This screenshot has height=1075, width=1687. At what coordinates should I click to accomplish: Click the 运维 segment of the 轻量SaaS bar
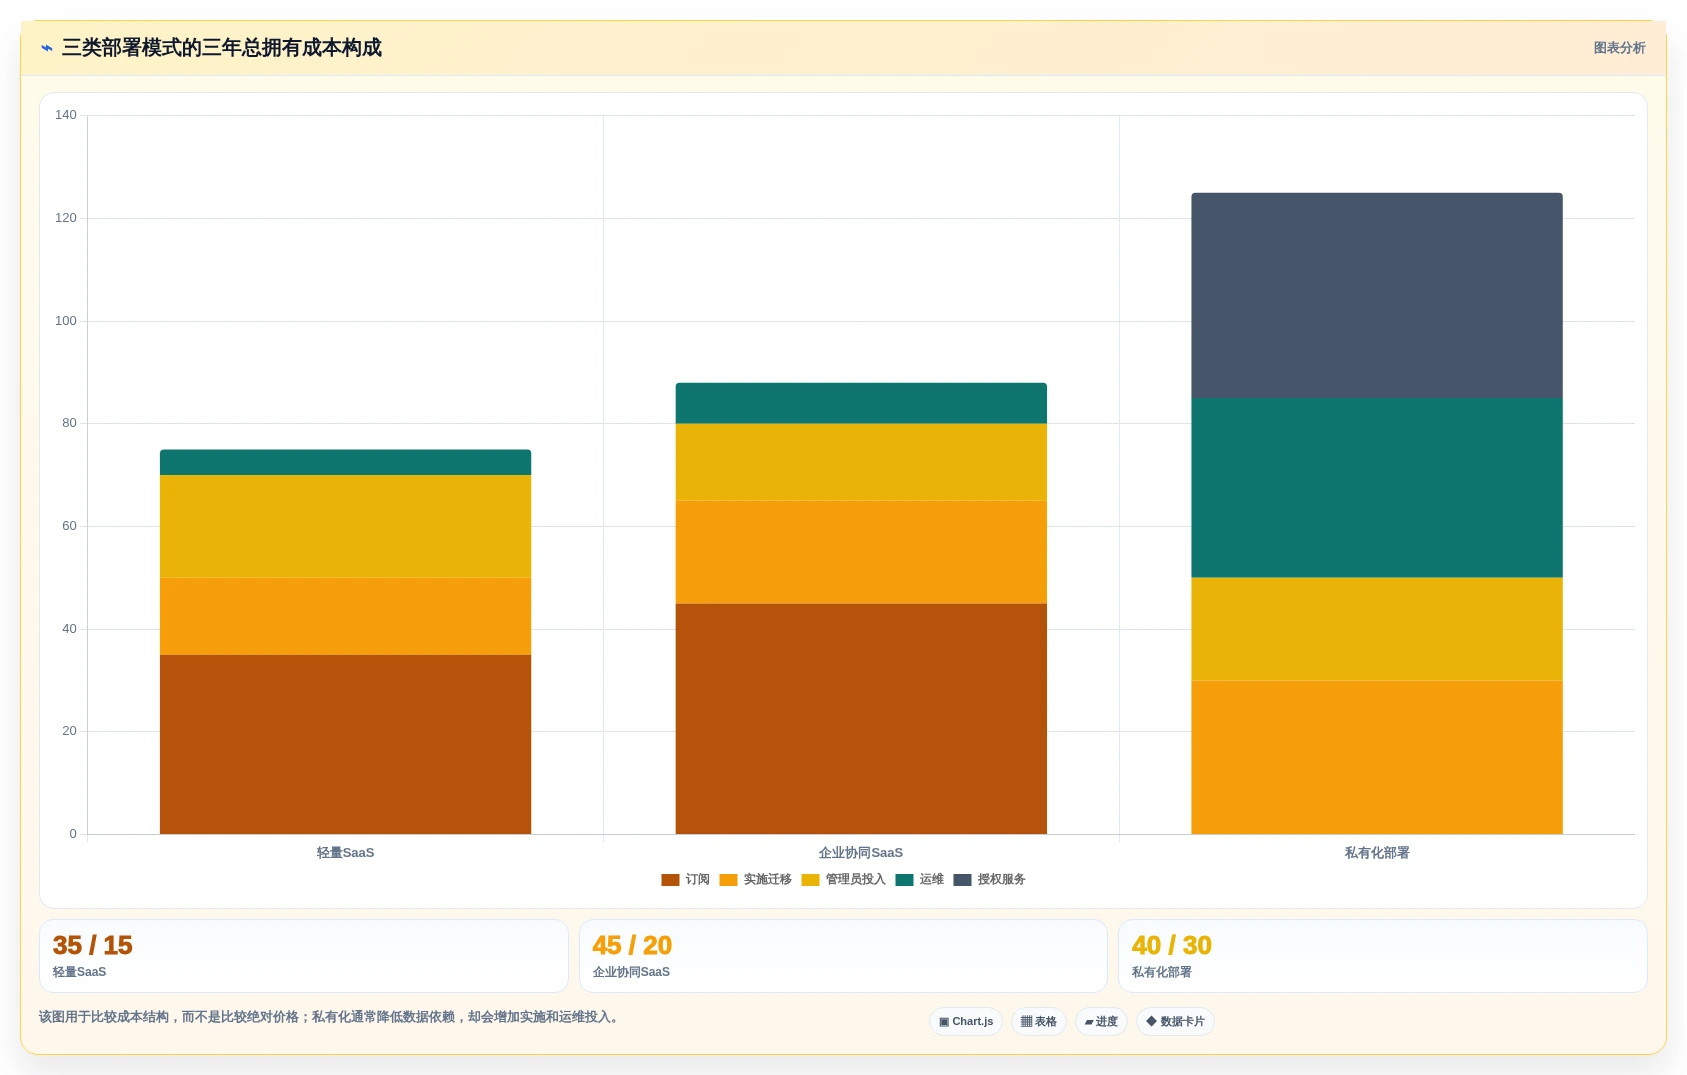345,462
